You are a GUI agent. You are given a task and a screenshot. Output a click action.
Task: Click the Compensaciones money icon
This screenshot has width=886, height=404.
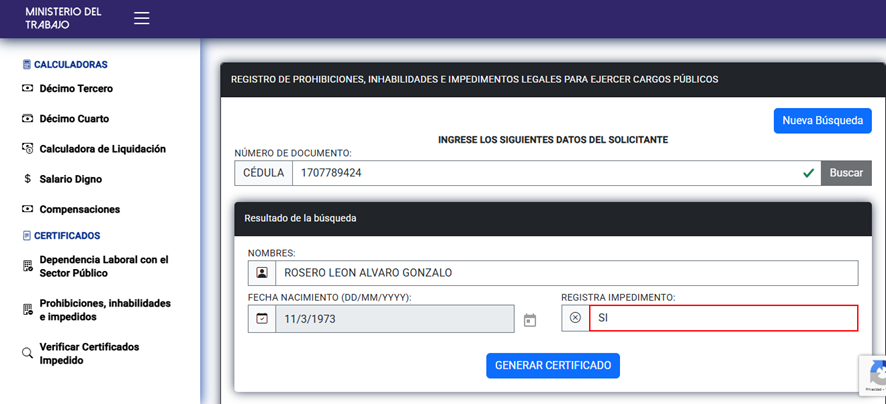tap(28, 210)
